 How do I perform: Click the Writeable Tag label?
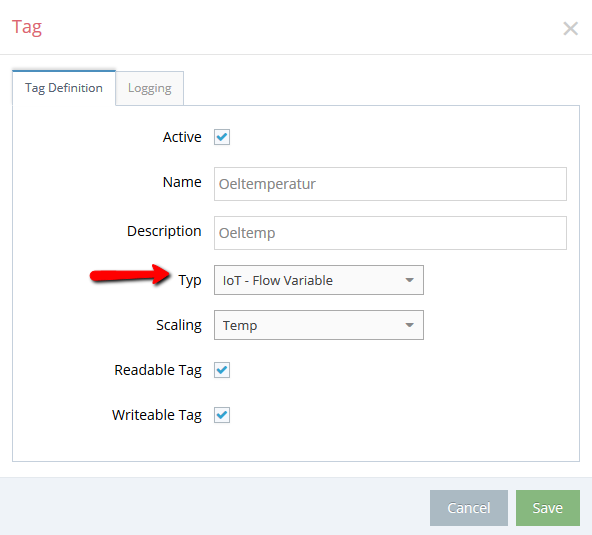(157, 415)
